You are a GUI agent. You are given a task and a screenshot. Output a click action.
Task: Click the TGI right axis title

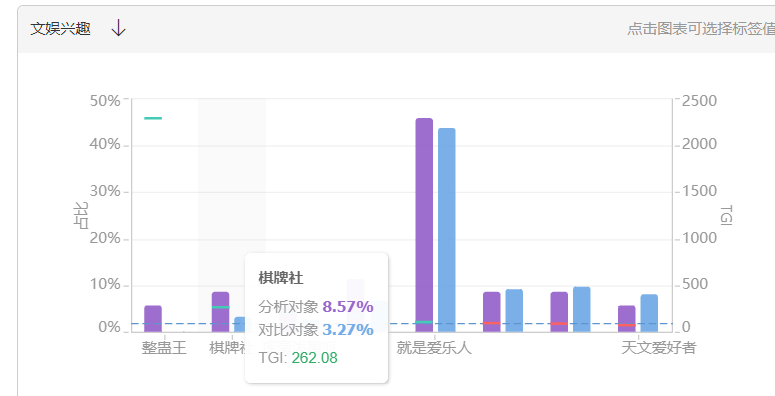click(726, 216)
